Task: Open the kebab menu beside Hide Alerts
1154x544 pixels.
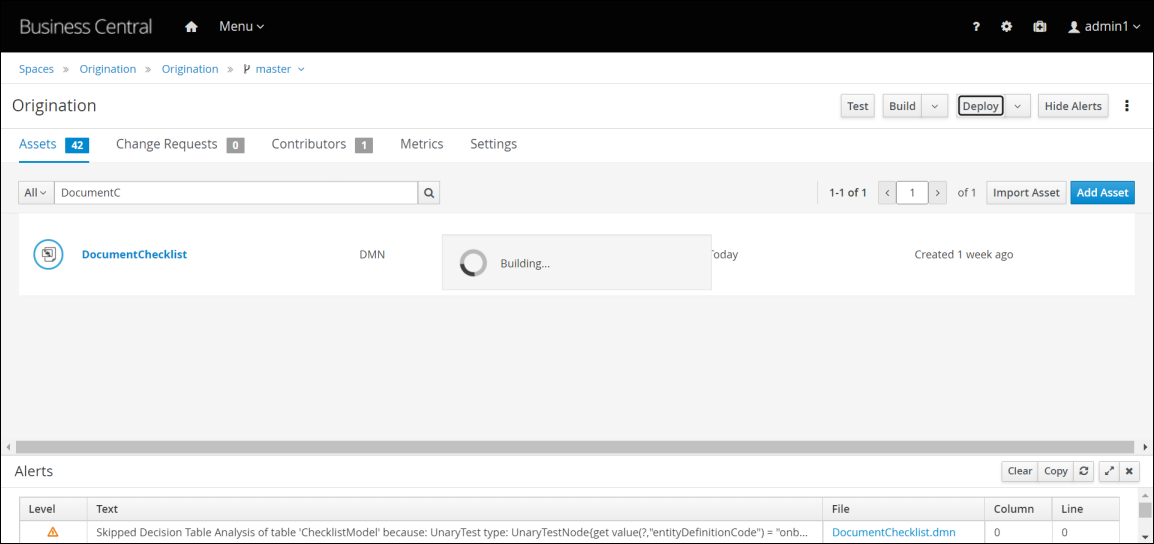Action: click(1127, 106)
